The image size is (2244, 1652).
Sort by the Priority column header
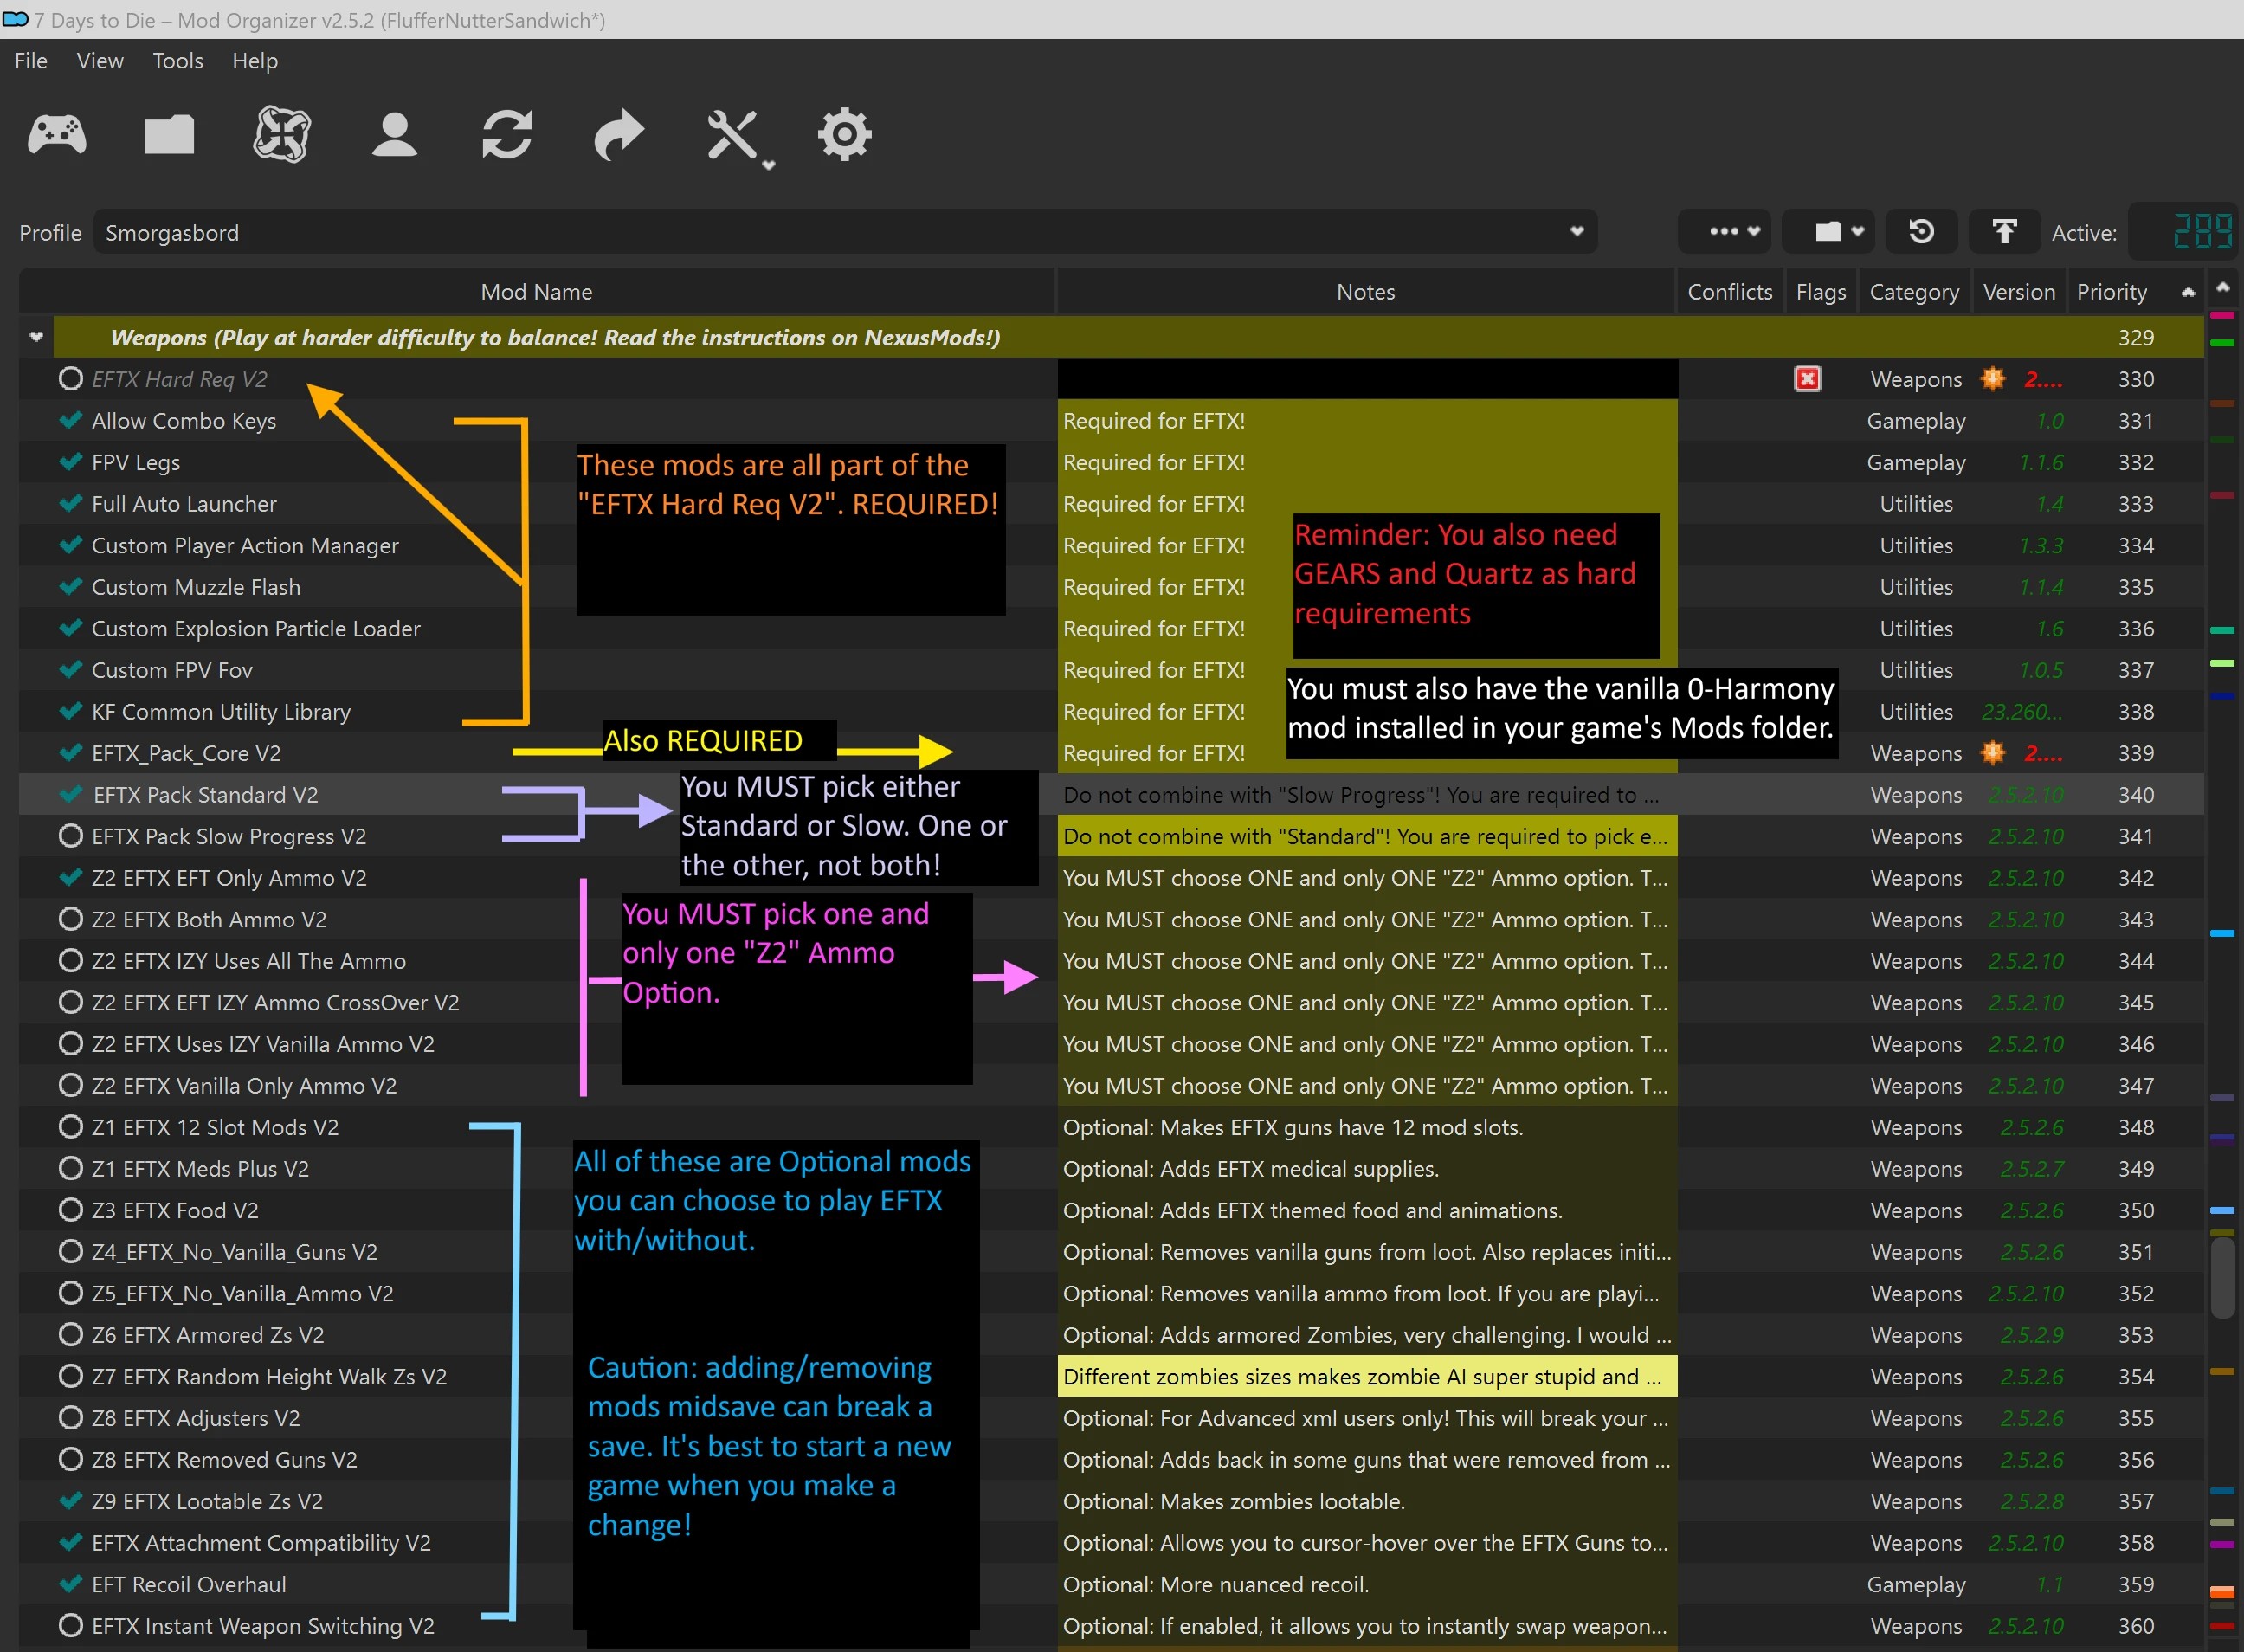(2135, 292)
